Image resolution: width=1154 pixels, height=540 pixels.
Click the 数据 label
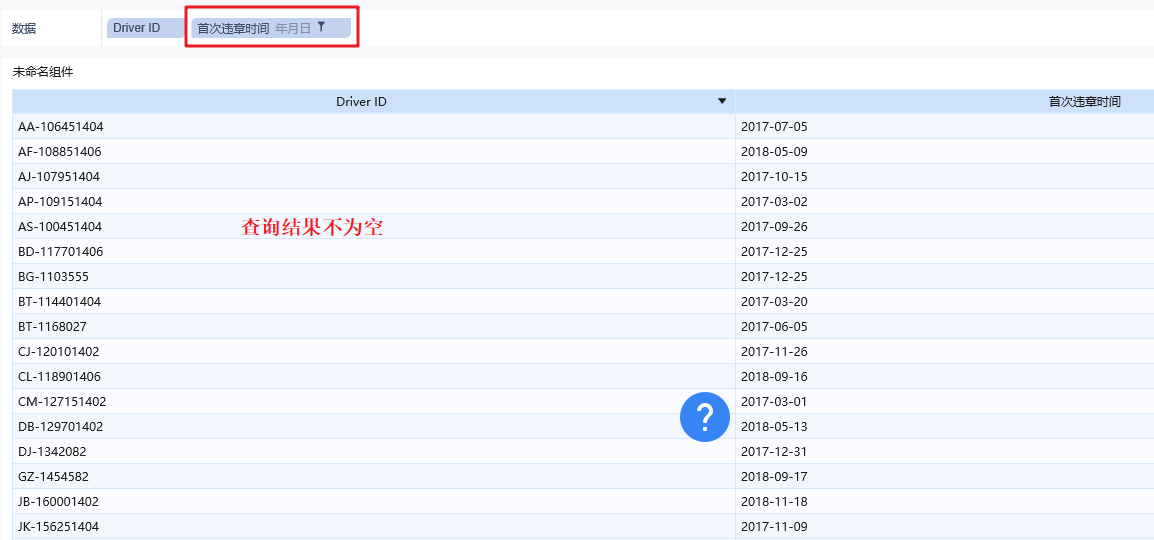point(24,29)
